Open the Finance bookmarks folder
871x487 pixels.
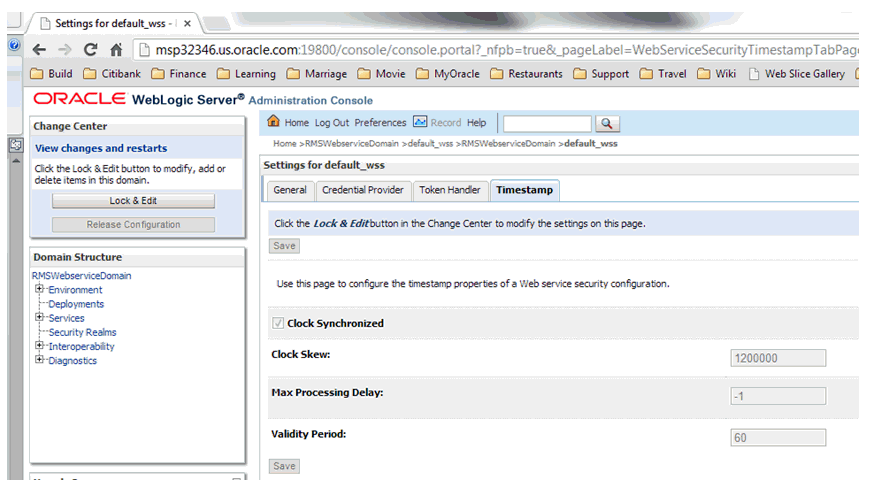tap(178, 74)
